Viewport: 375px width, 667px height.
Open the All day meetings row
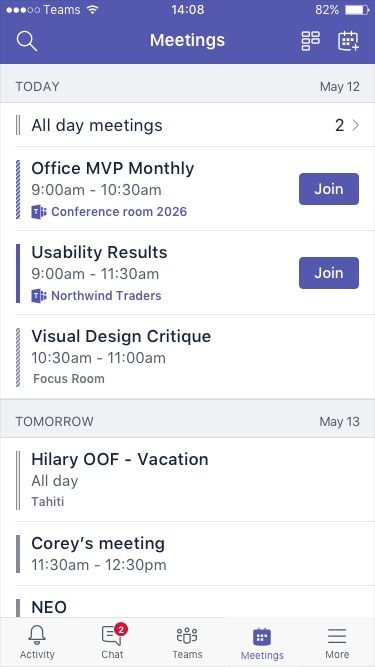click(x=188, y=125)
